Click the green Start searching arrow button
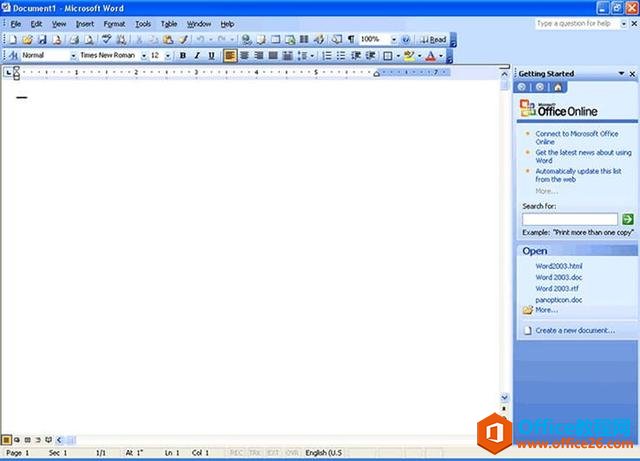Viewport: 640px width, 461px height. click(628, 219)
